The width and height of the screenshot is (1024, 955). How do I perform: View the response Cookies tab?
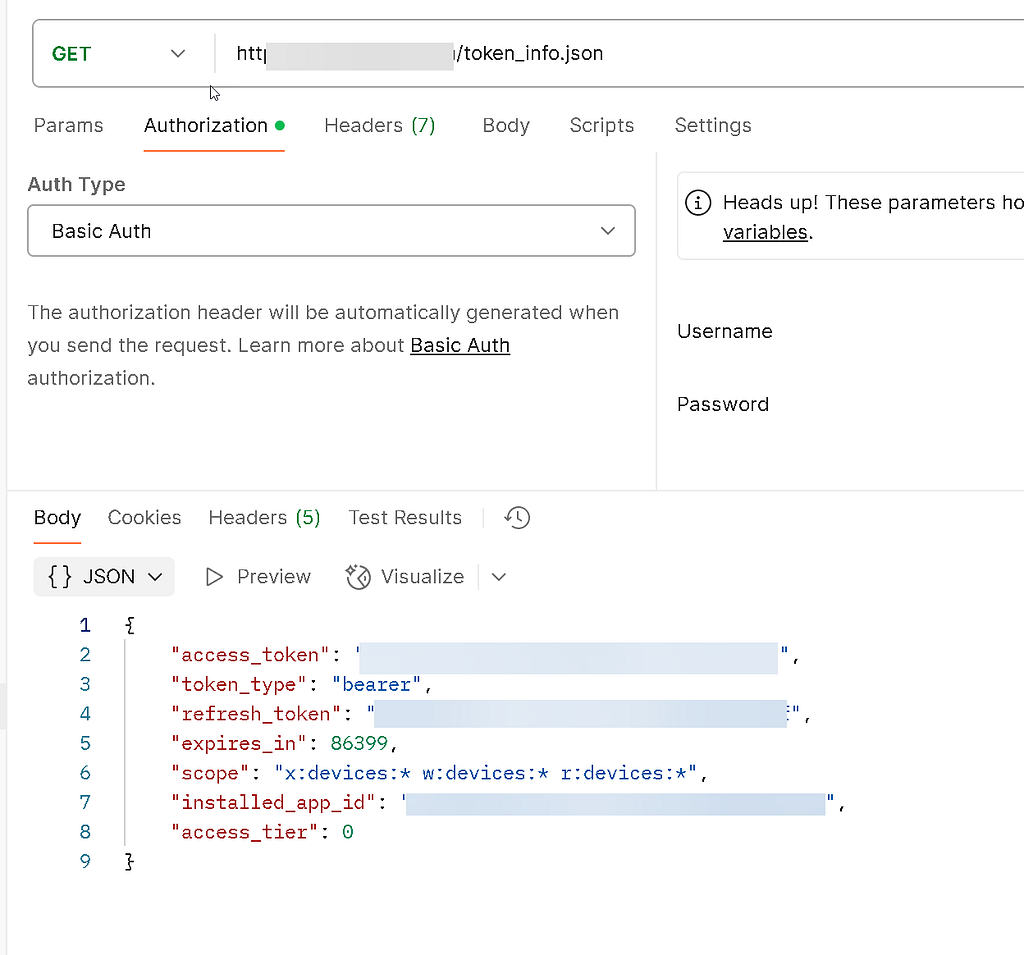144,517
